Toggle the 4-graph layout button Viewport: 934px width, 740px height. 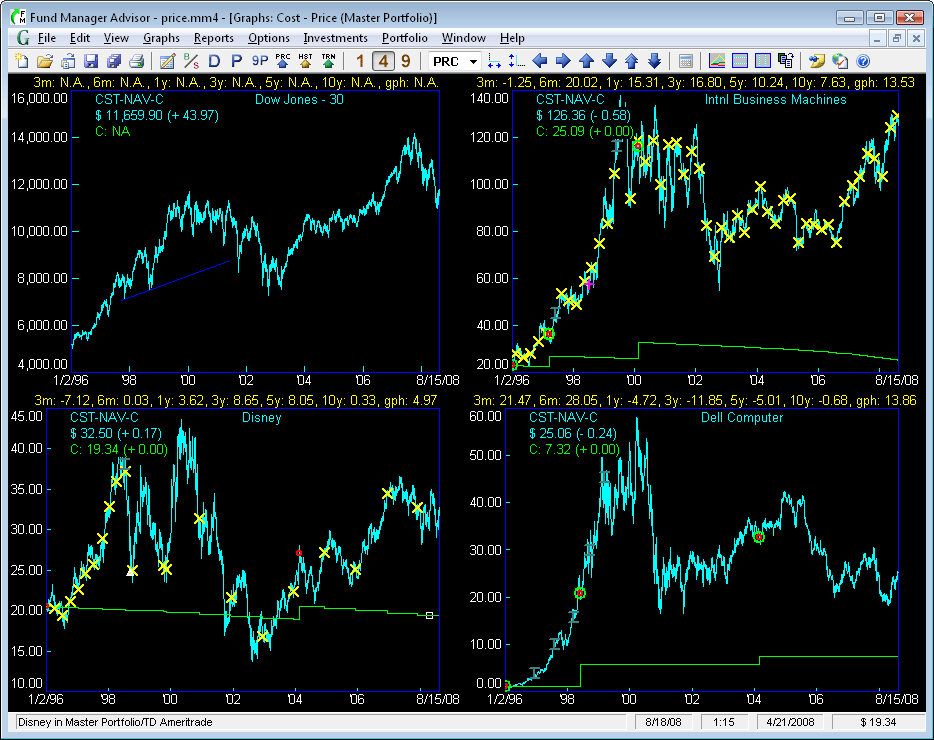pos(383,61)
